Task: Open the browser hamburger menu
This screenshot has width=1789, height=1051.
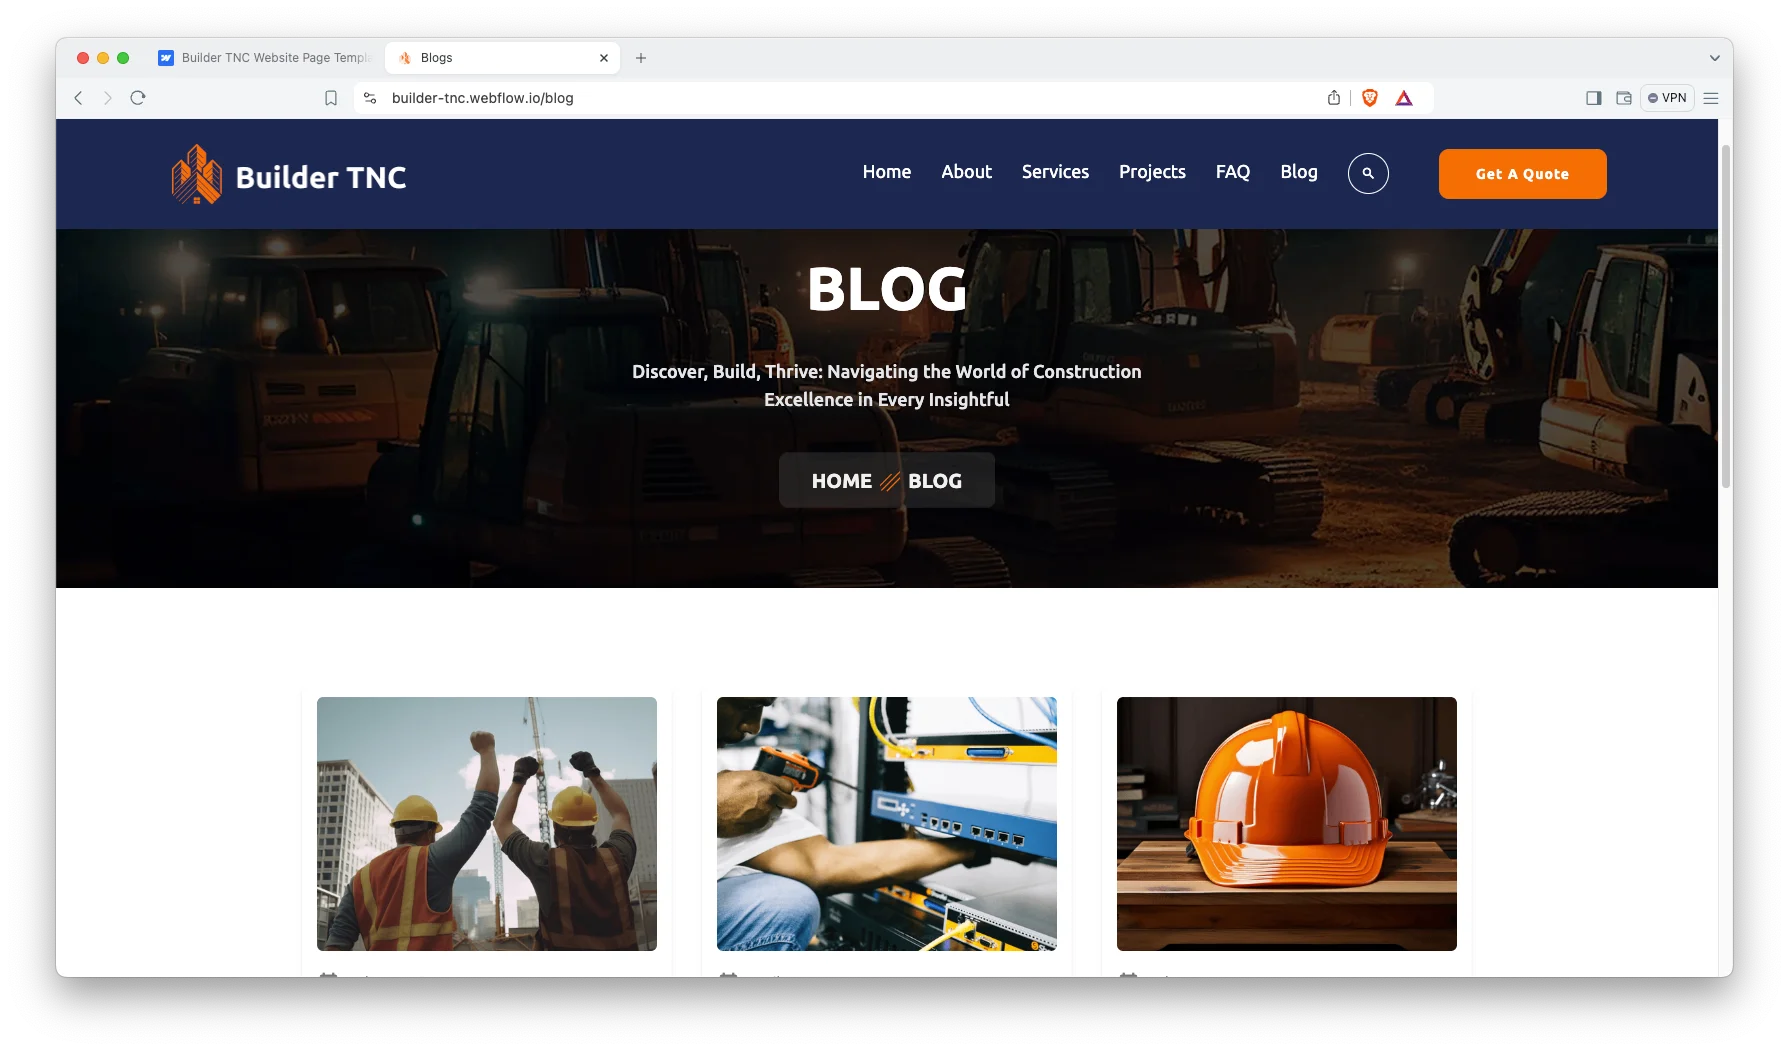Action: point(1711,98)
